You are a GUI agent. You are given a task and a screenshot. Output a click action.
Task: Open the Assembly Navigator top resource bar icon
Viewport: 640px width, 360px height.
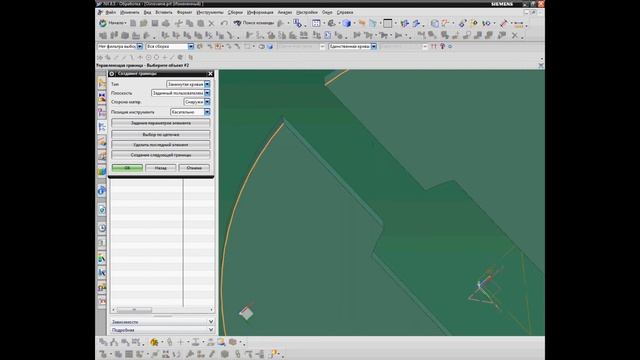point(102,83)
